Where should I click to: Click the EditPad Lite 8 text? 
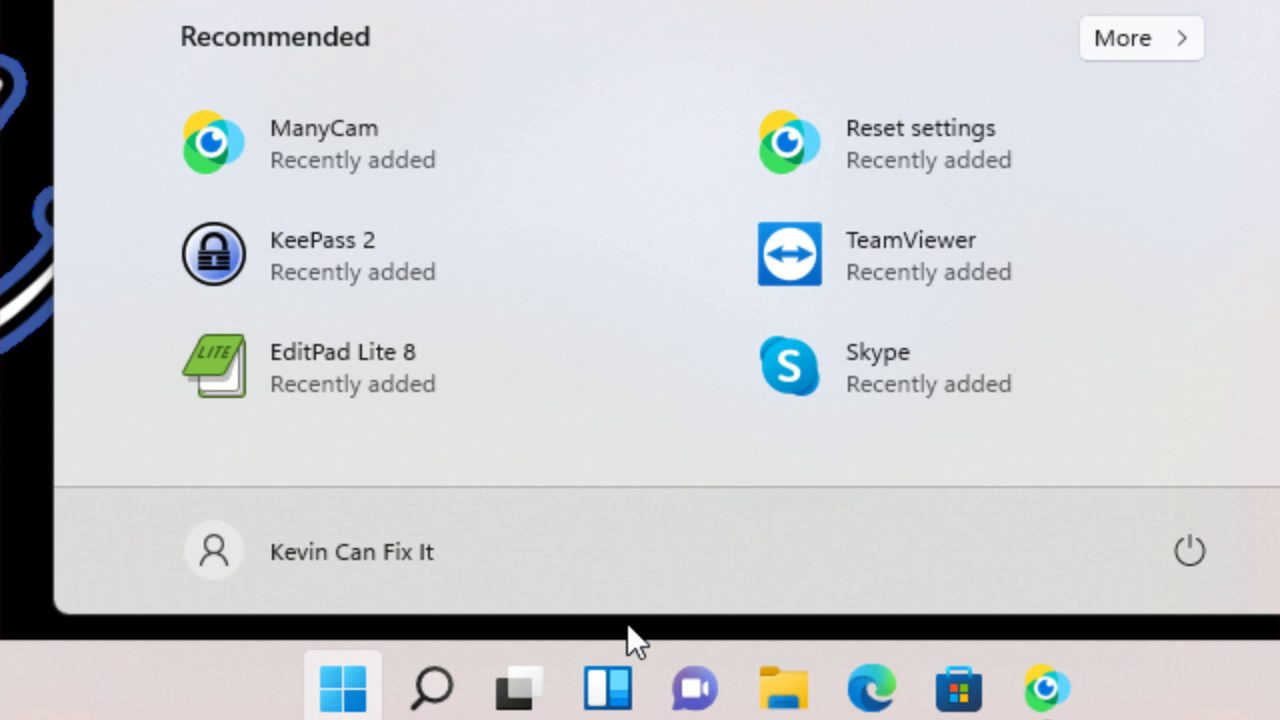click(342, 352)
